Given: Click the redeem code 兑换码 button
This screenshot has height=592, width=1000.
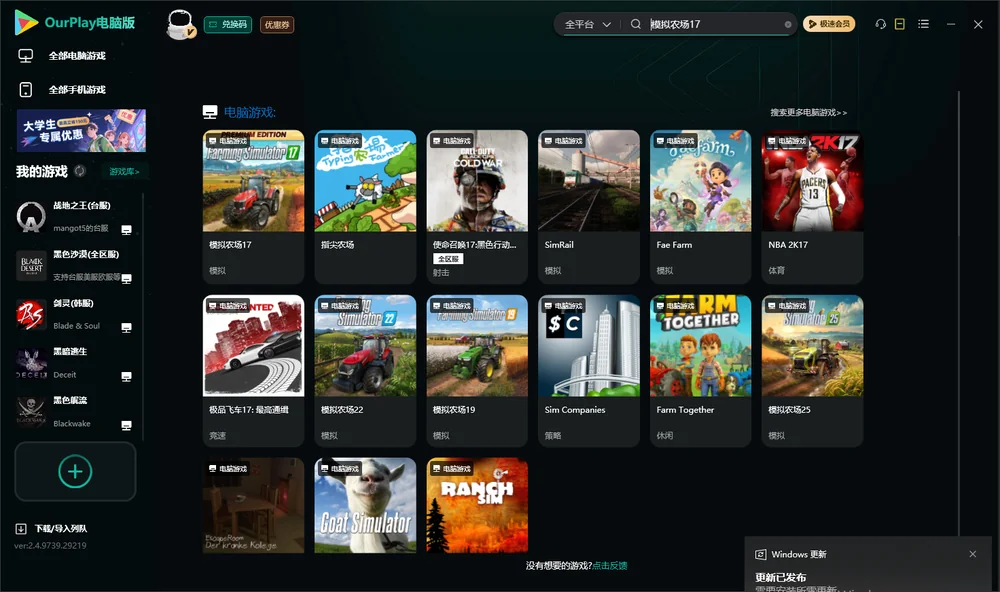Looking at the screenshot, I should tap(228, 24).
